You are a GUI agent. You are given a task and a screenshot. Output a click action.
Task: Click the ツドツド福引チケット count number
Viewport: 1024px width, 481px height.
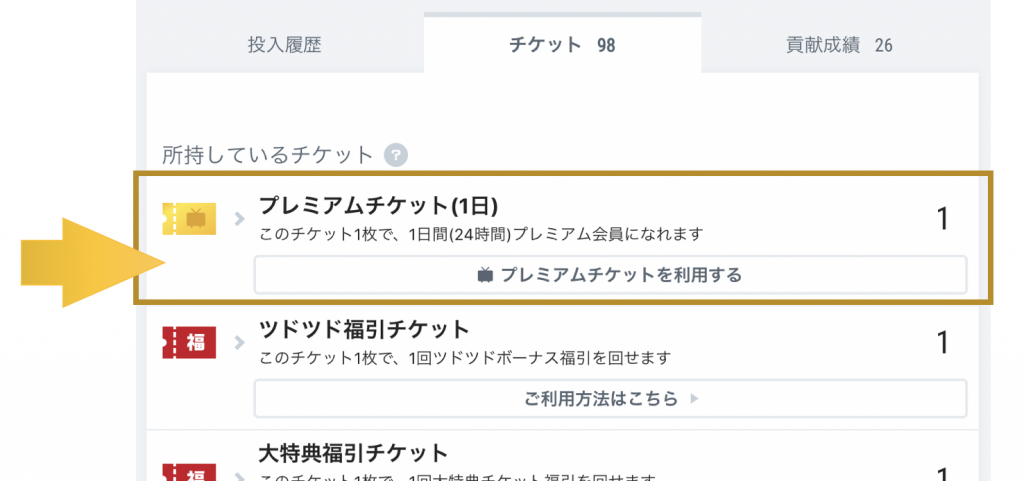pos(942,343)
